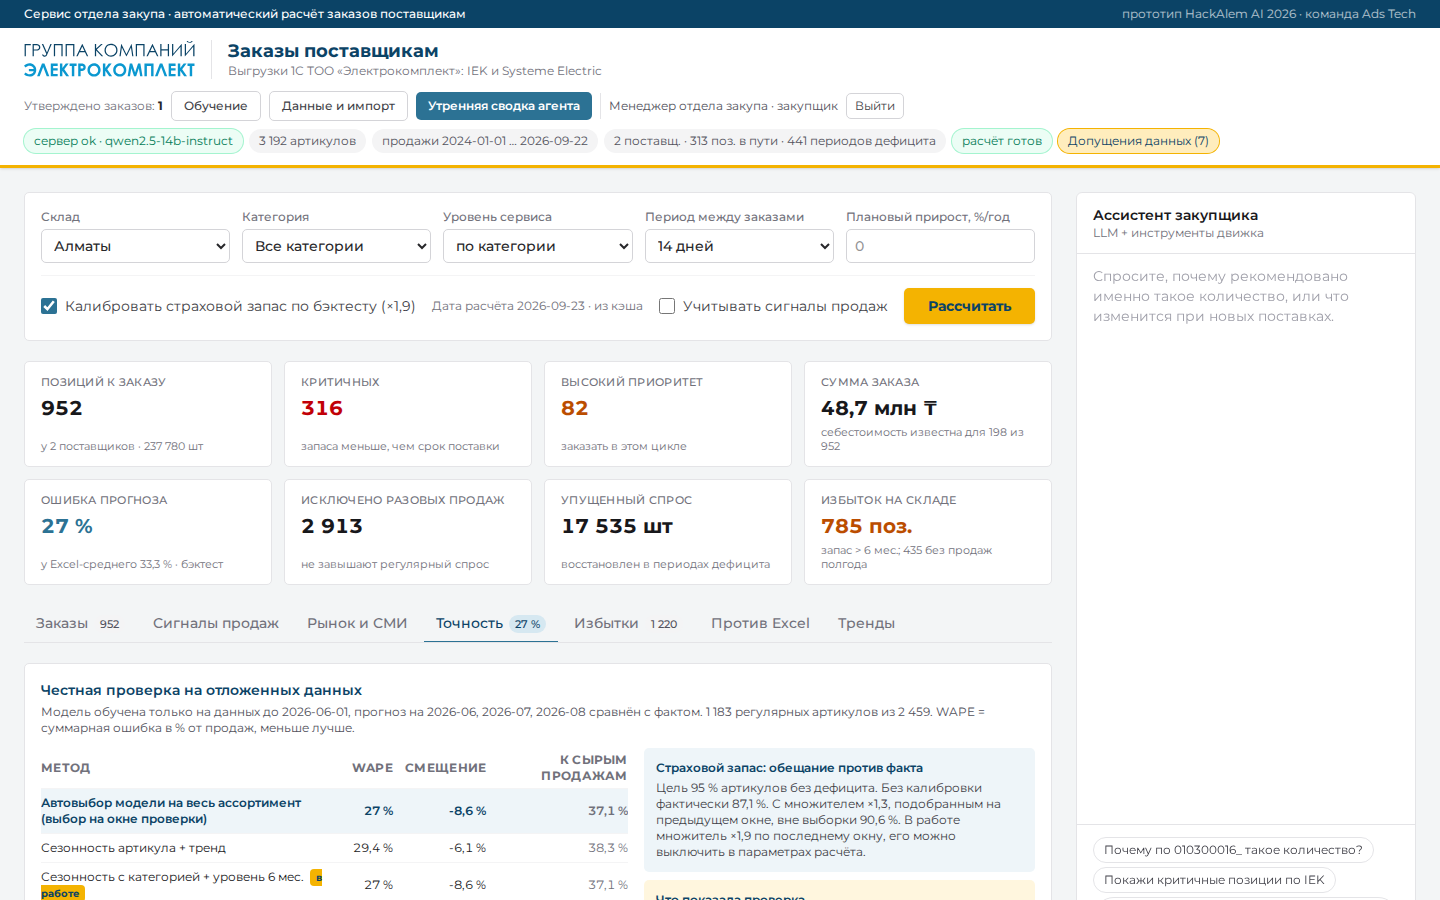Click the Сумма заказа card
This screenshot has width=1440, height=900.
click(928, 414)
